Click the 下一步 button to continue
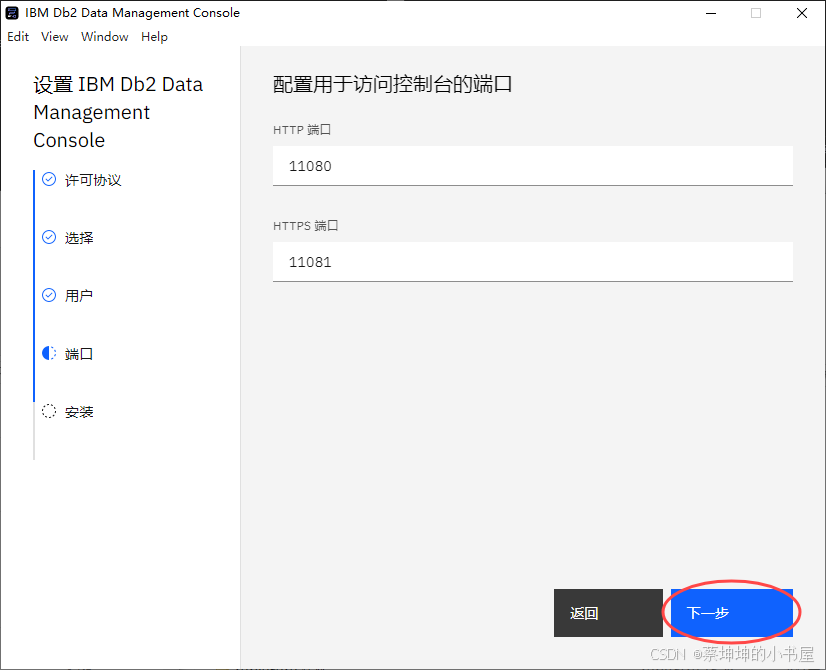This screenshot has width=826, height=670. (731, 613)
